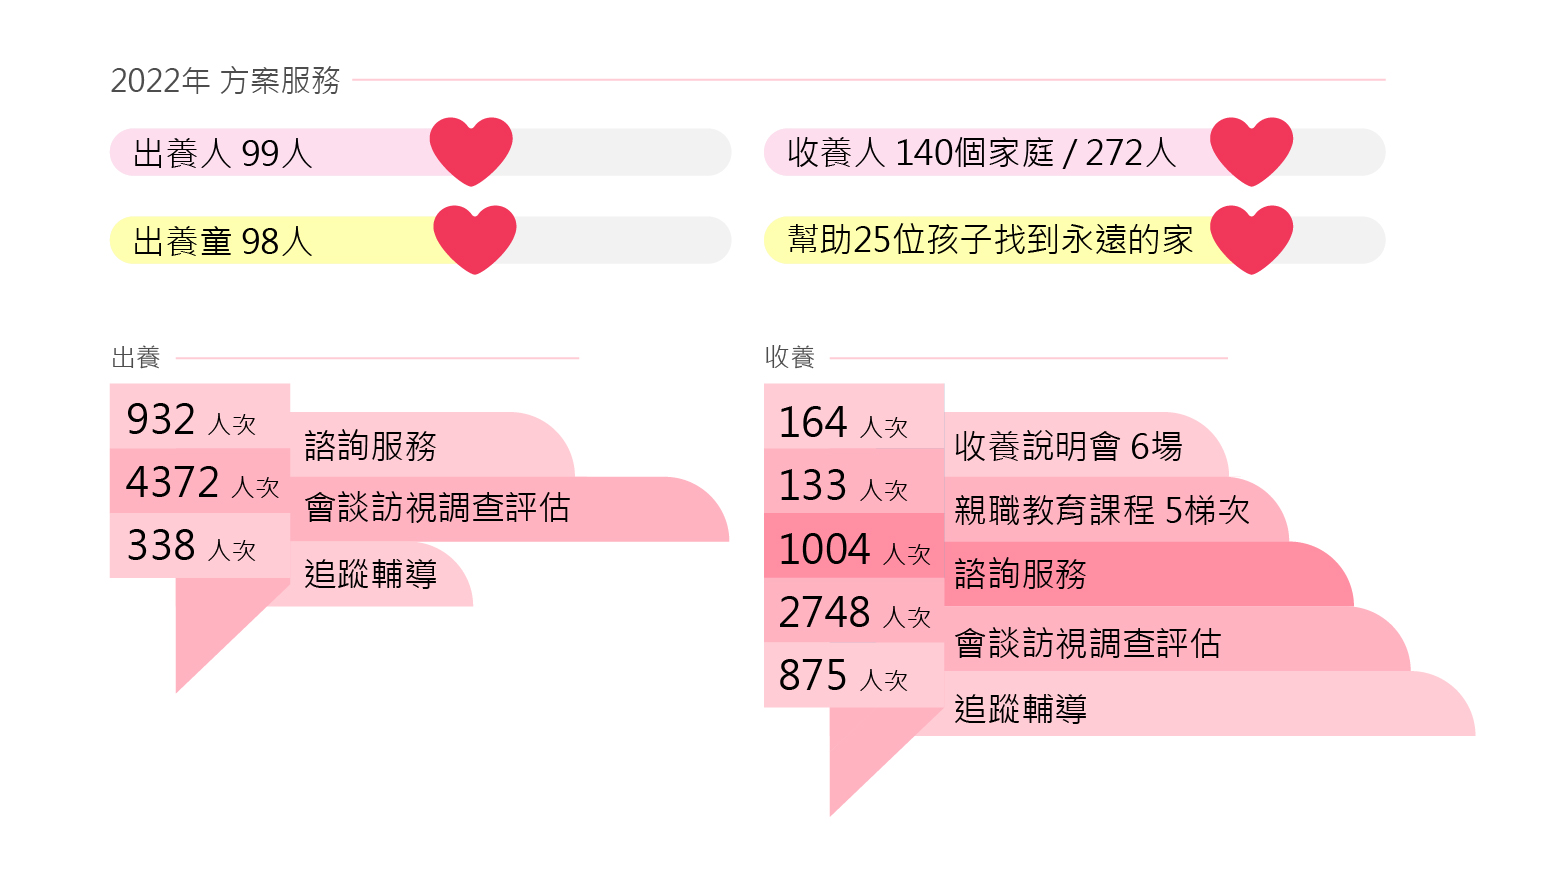
Task: Click the 收養說明會 6場 label
Action: tap(1068, 446)
